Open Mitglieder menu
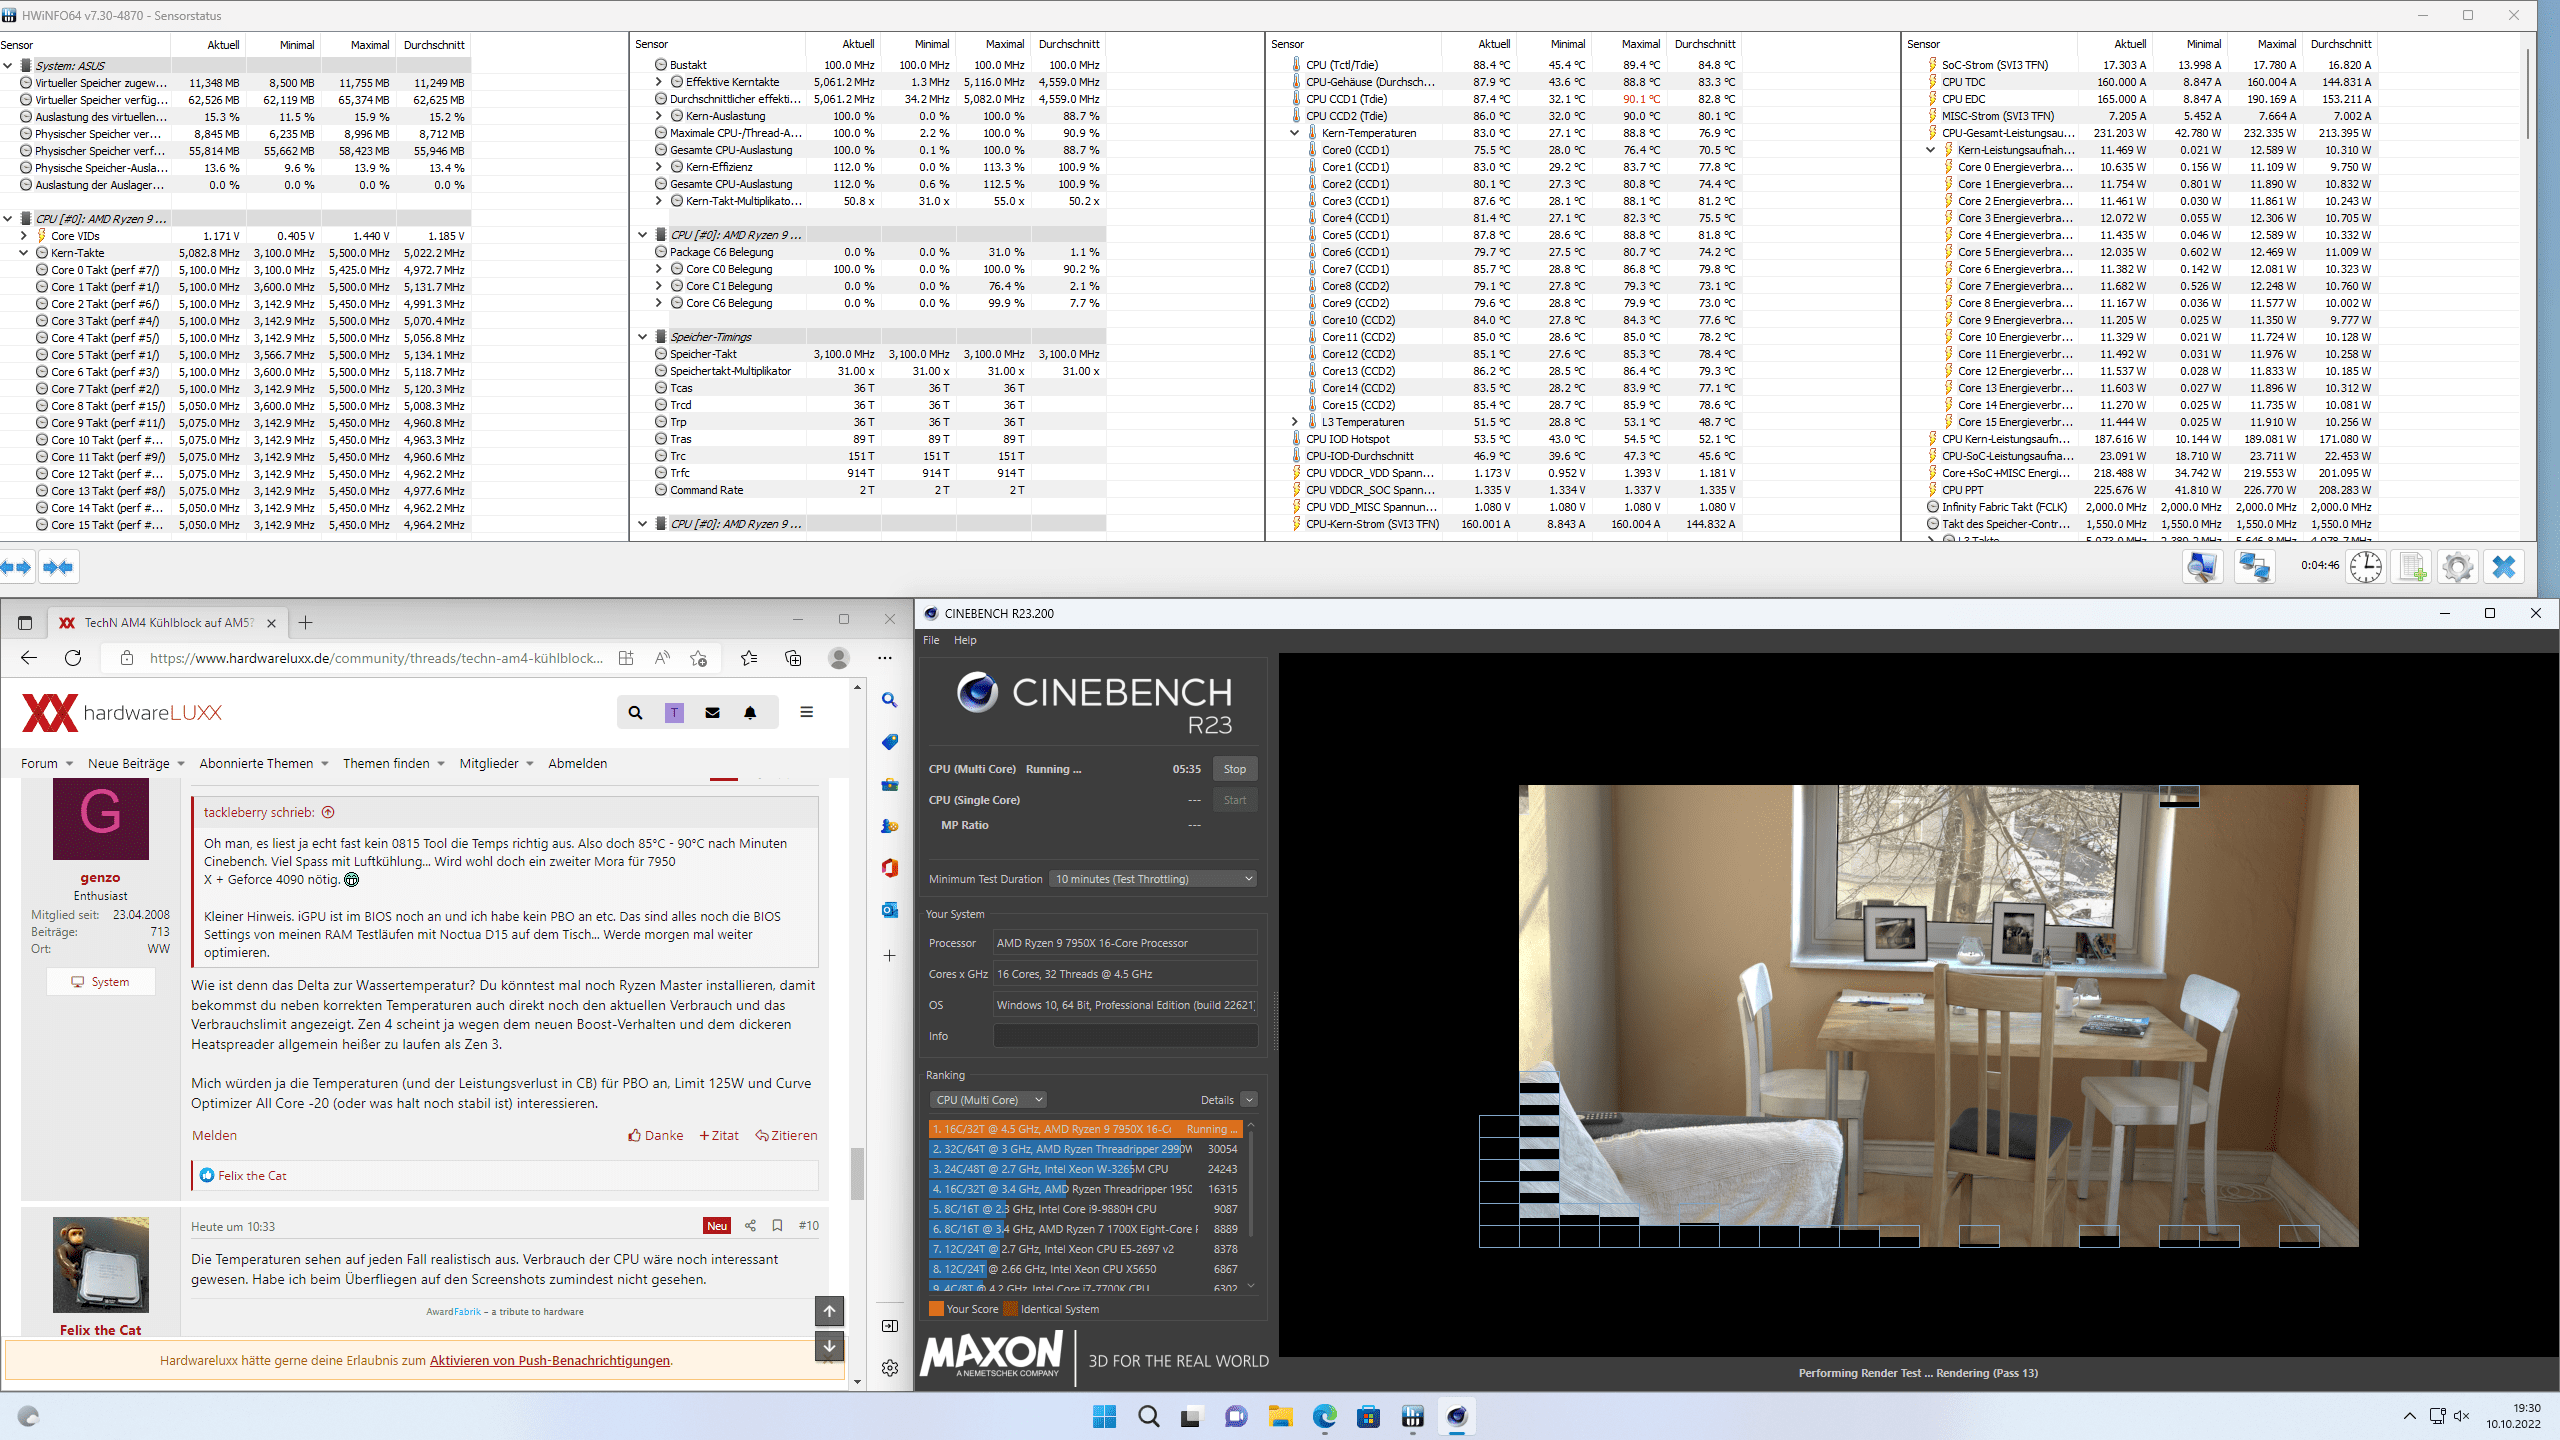Image resolution: width=2560 pixels, height=1440 pixels. pyautogui.click(x=496, y=764)
